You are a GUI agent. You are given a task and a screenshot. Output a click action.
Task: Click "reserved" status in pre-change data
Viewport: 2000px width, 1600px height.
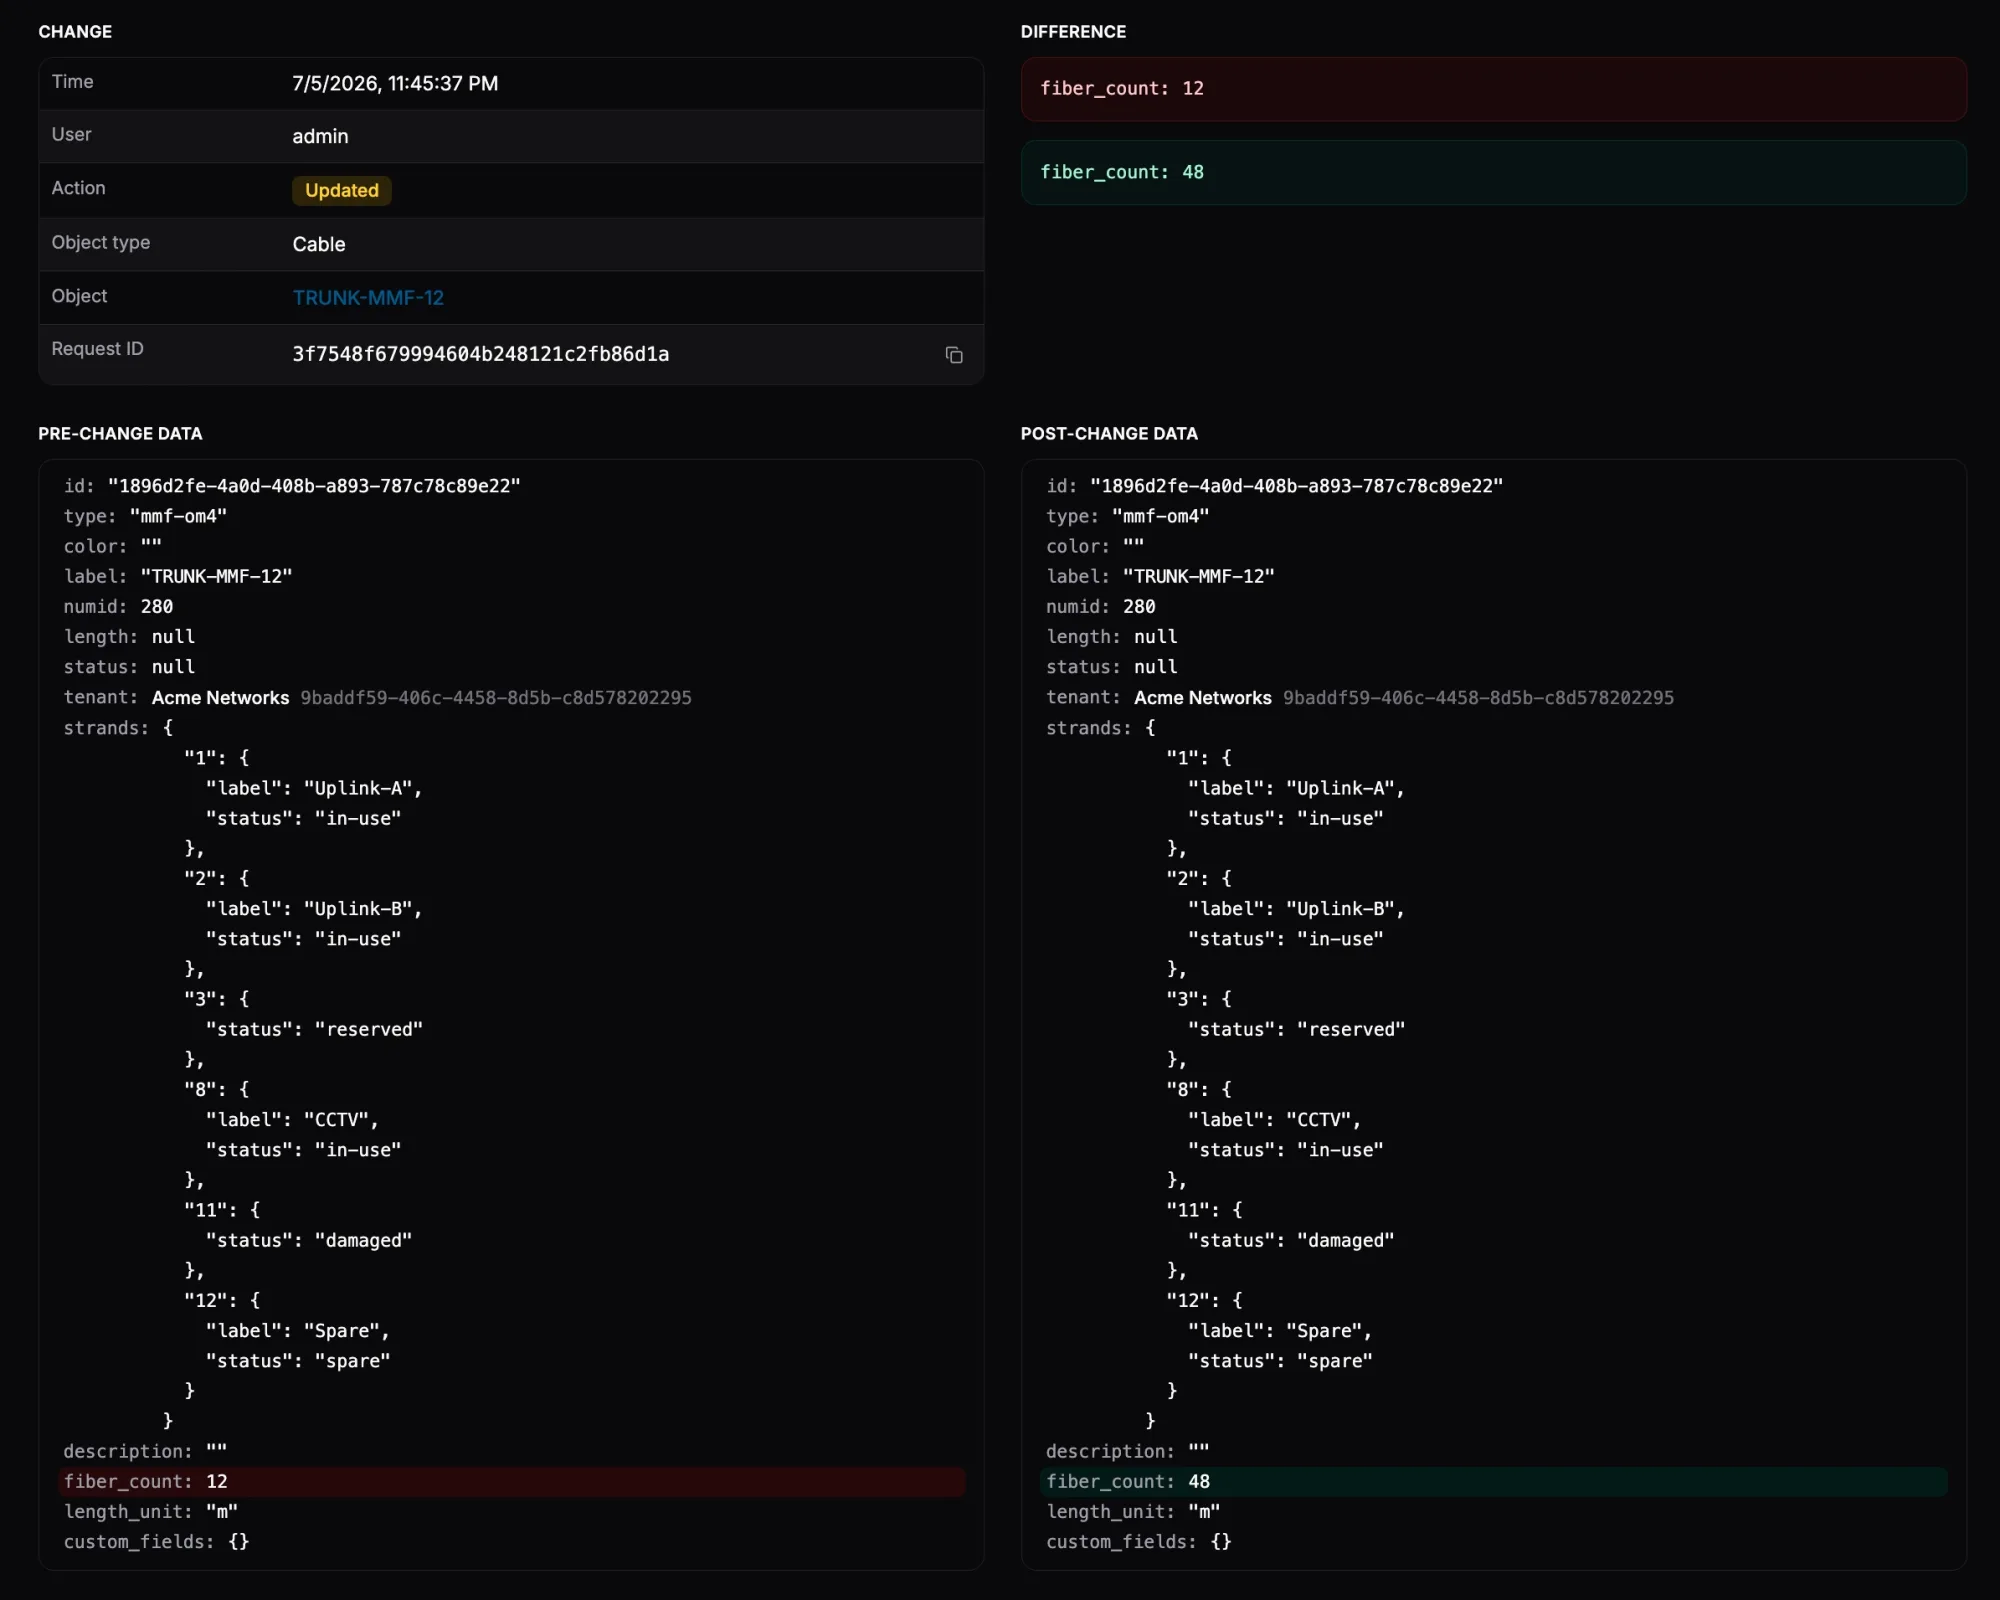[369, 1029]
